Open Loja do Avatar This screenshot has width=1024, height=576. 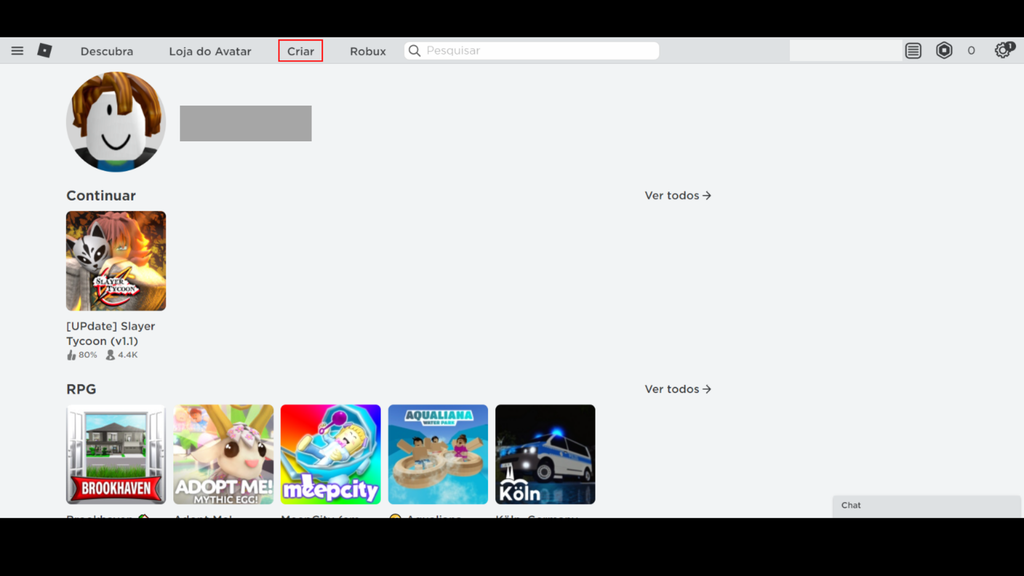point(210,51)
